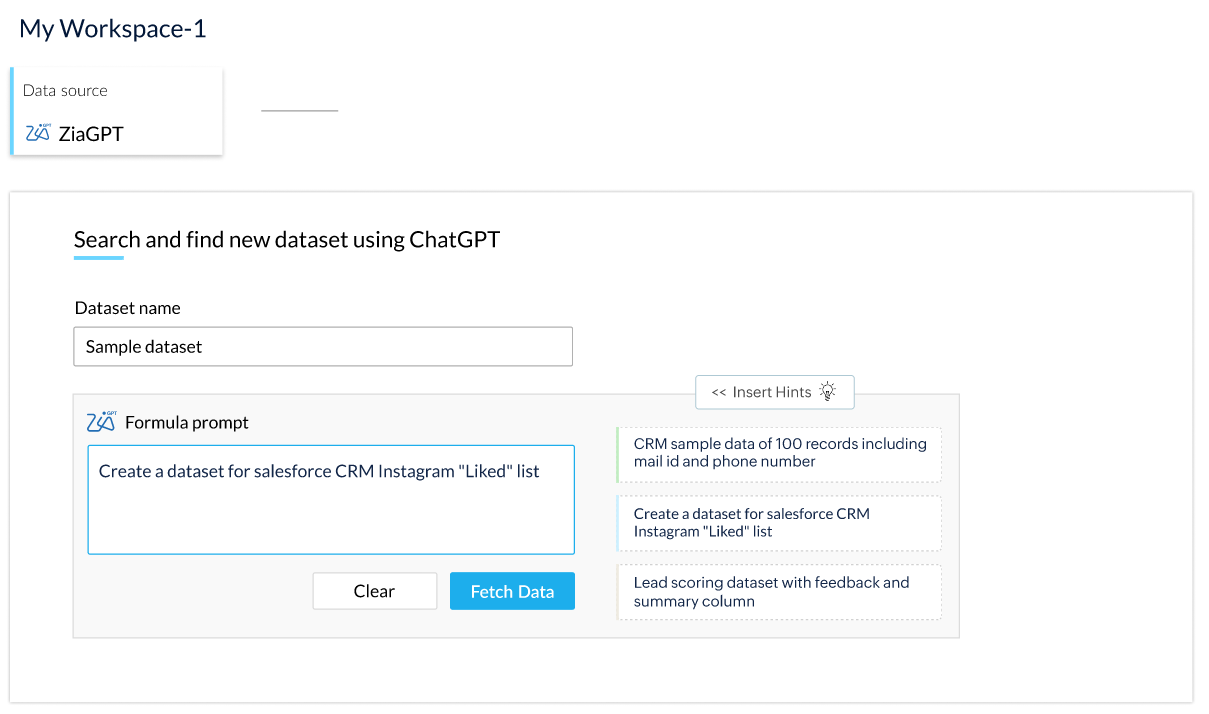Pick the CRM sample data 100 records hint

[x=779, y=453]
